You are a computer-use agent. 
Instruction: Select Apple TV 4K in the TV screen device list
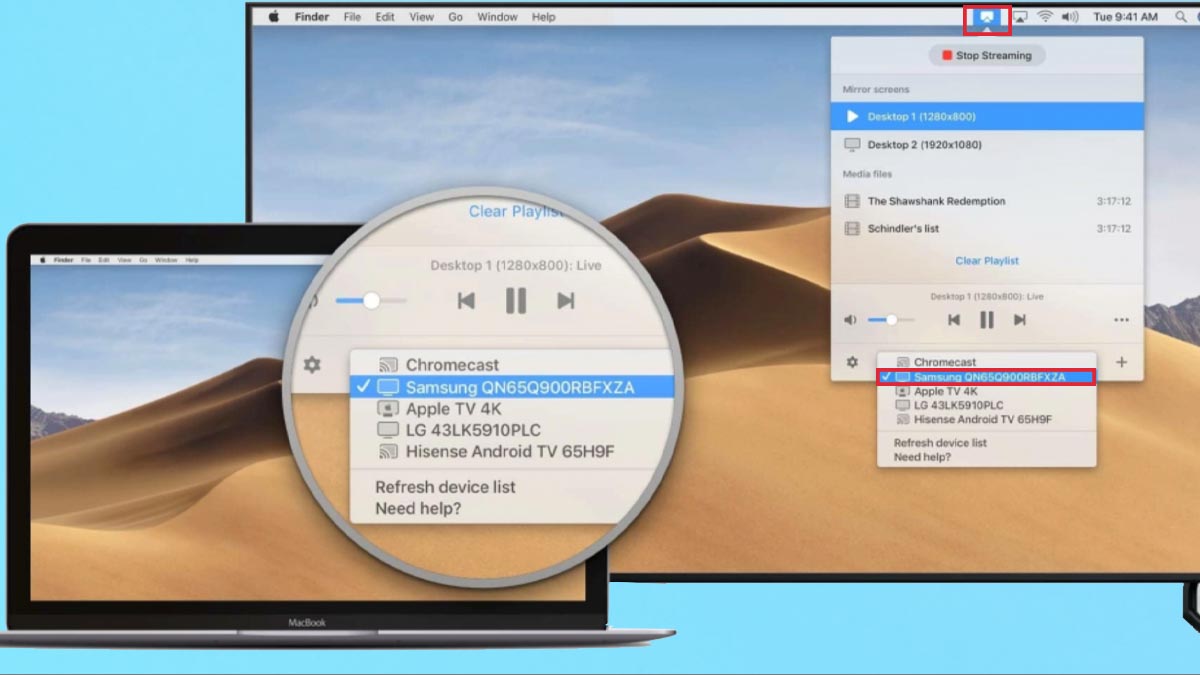986,391
